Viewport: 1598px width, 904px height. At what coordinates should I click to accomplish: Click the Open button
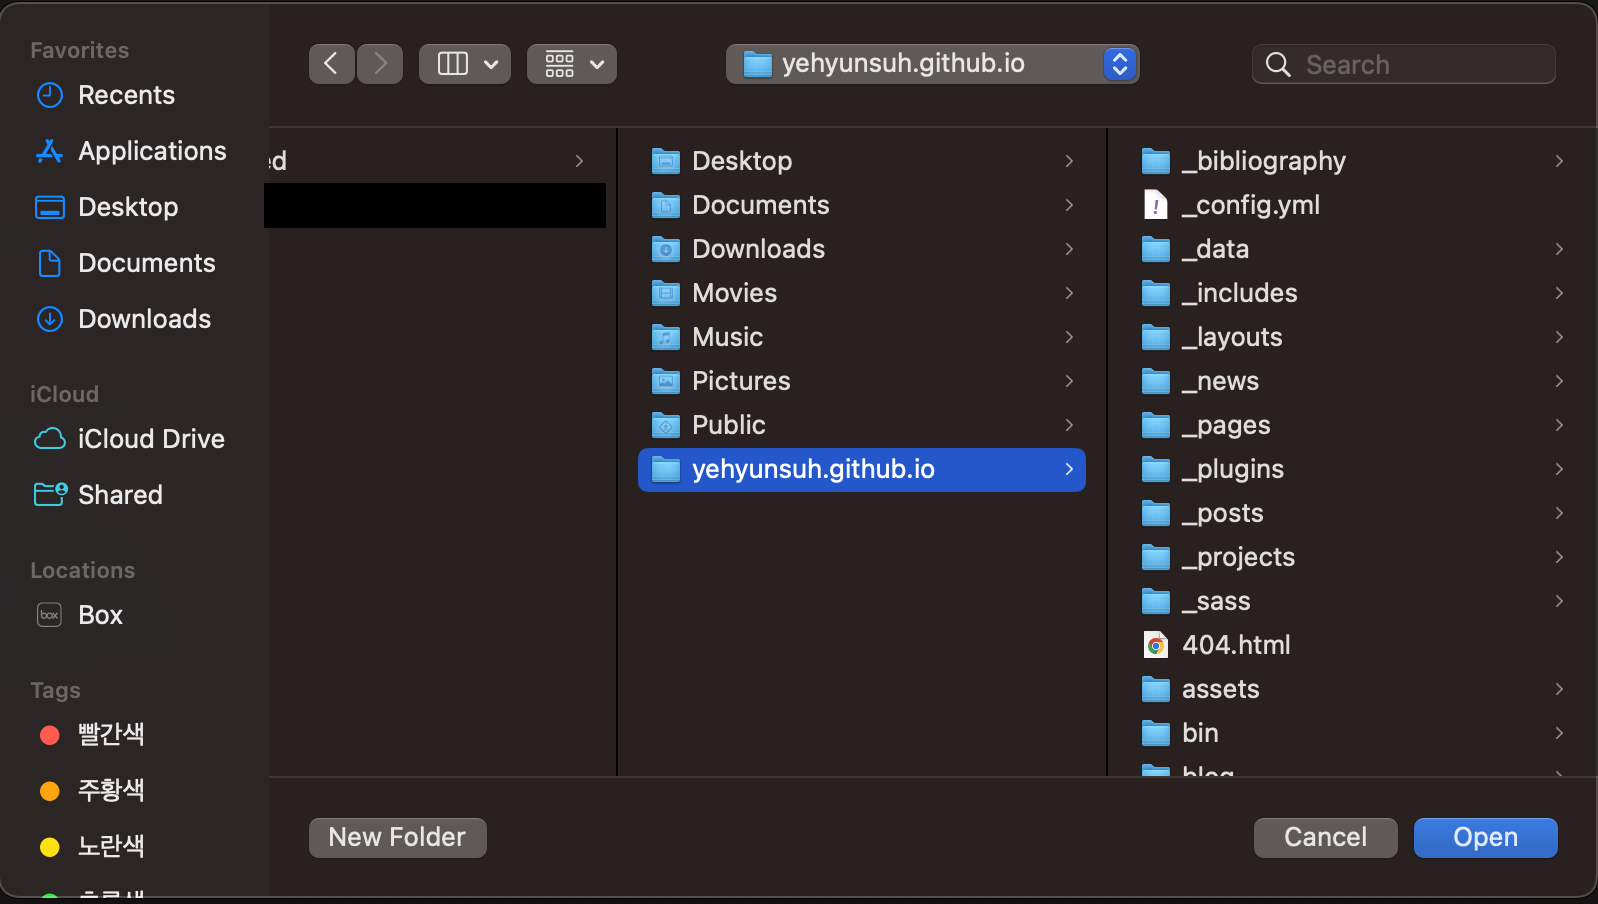click(1486, 838)
